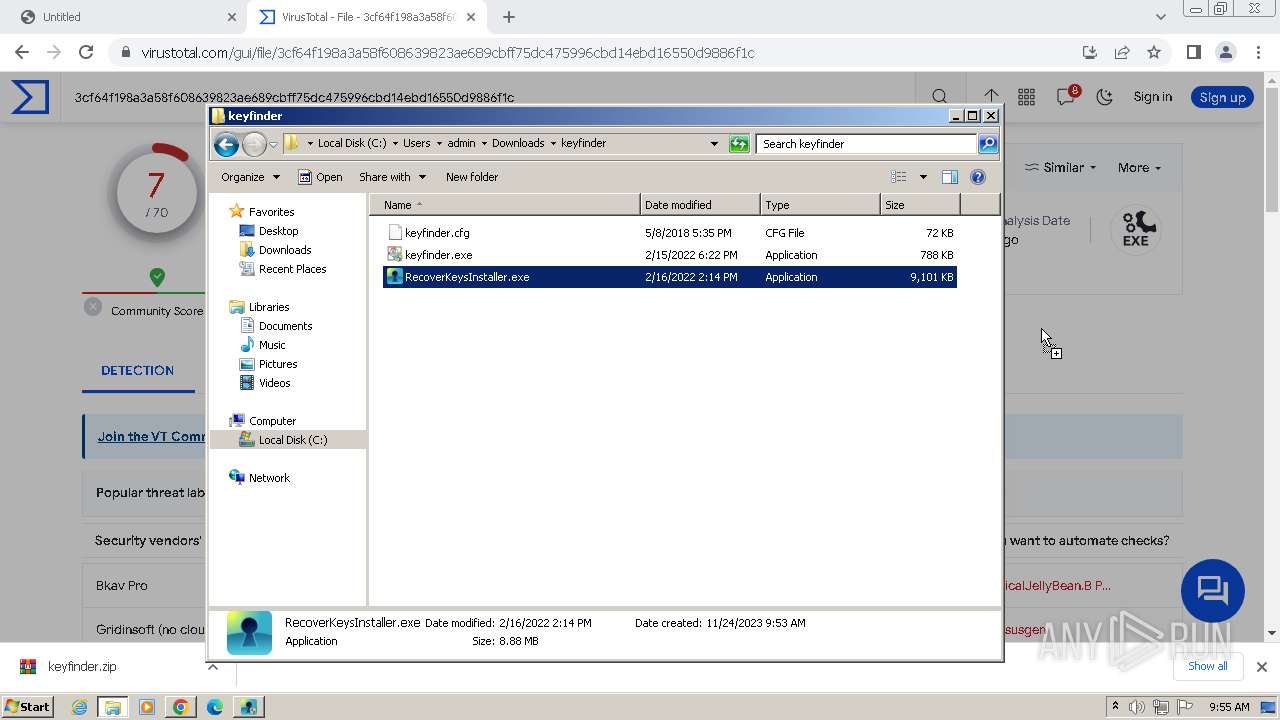1280x720 pixels.
Task: Open VirusTotal notifications icon with badge
Action: click(1066, 96)
